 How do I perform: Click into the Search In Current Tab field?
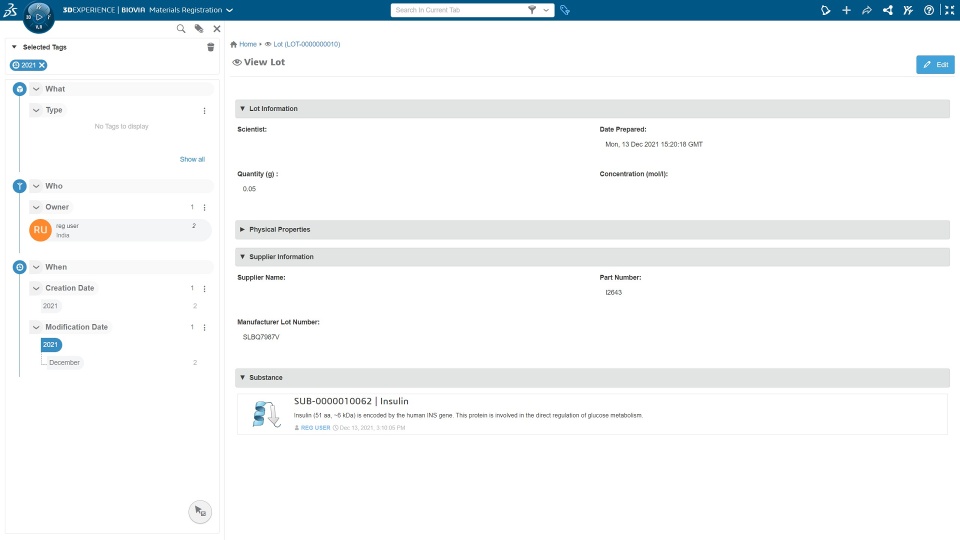coord(459,10)
